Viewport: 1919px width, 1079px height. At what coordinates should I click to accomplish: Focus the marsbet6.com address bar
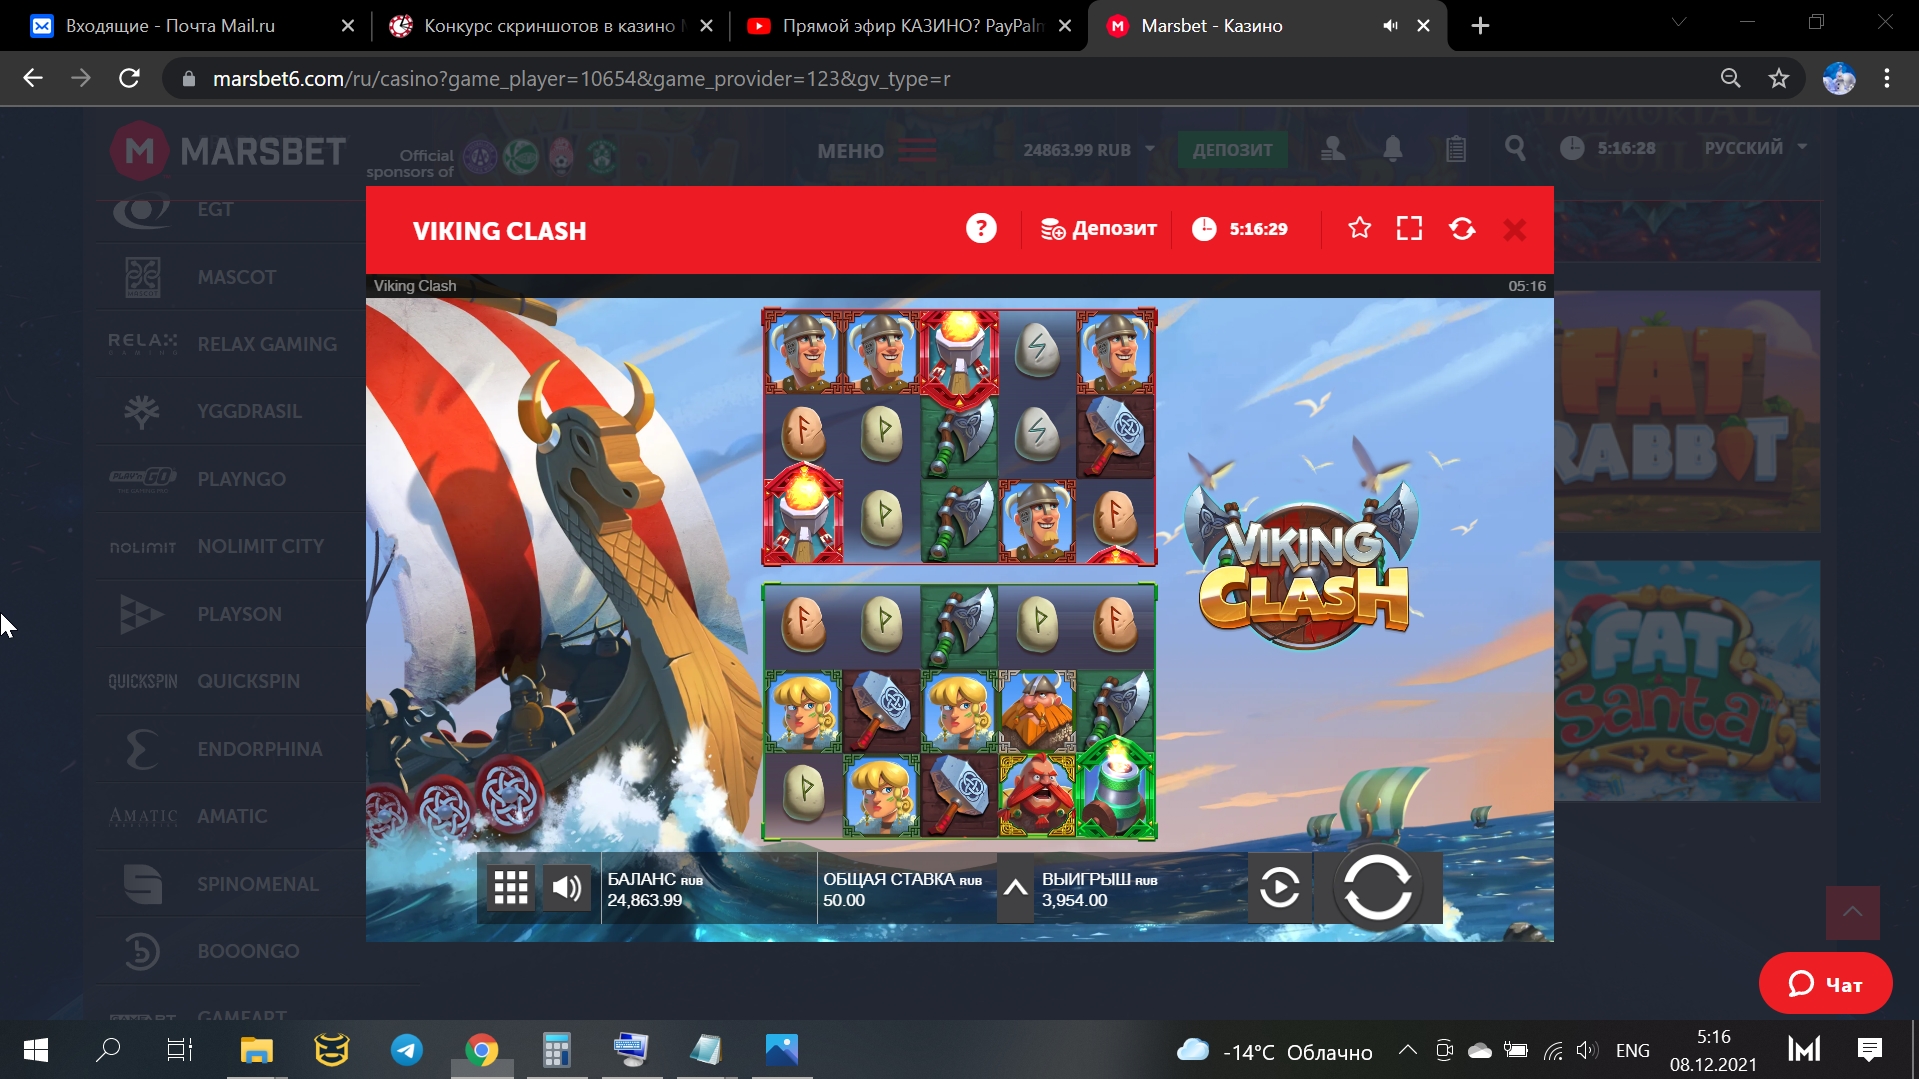click(940, 78)
